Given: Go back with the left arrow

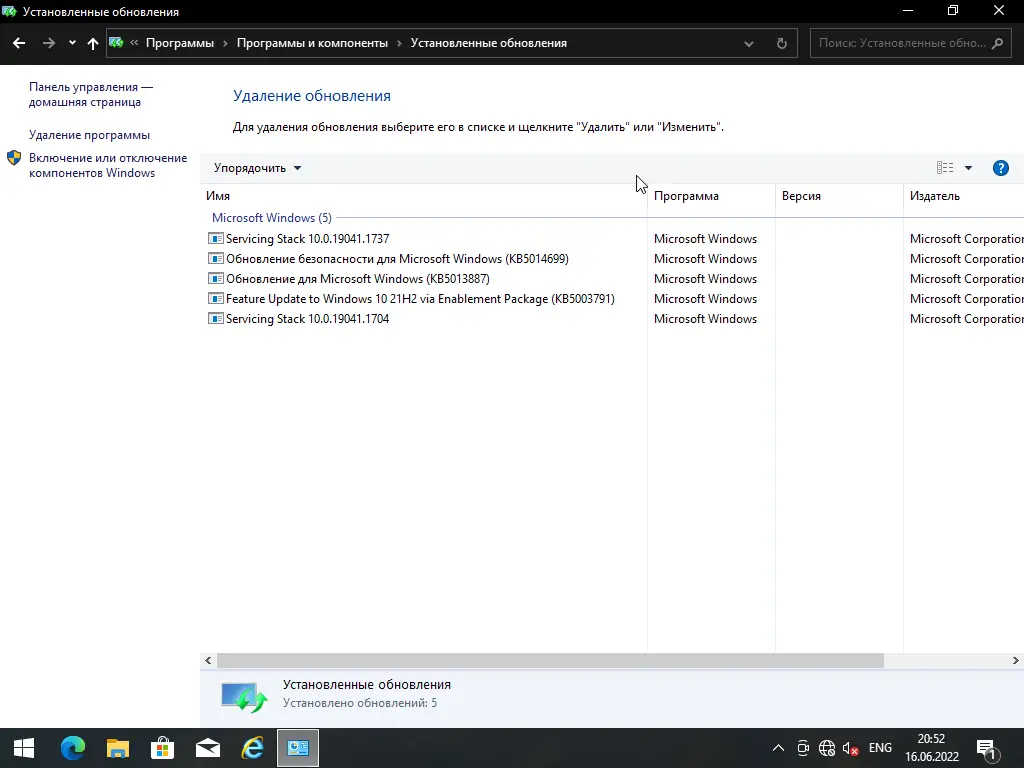Looking at the screenshot, I should [19, 43].
